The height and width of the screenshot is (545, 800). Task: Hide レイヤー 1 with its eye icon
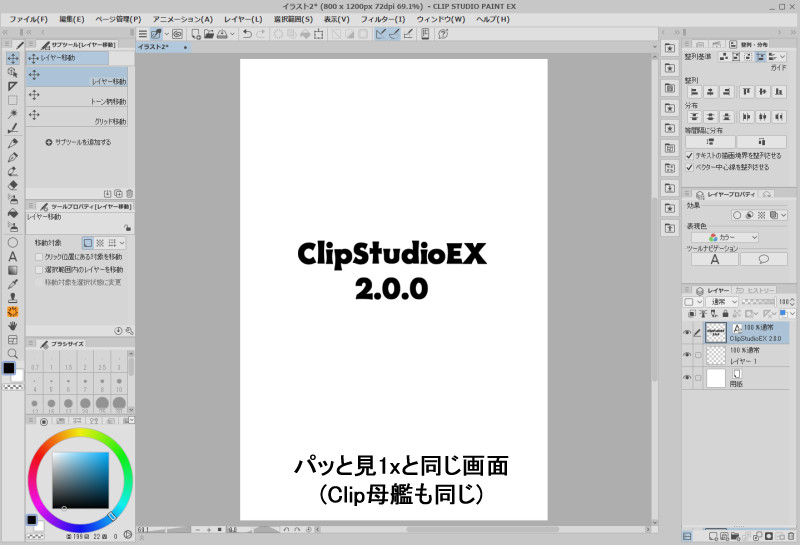click(687, 355)
